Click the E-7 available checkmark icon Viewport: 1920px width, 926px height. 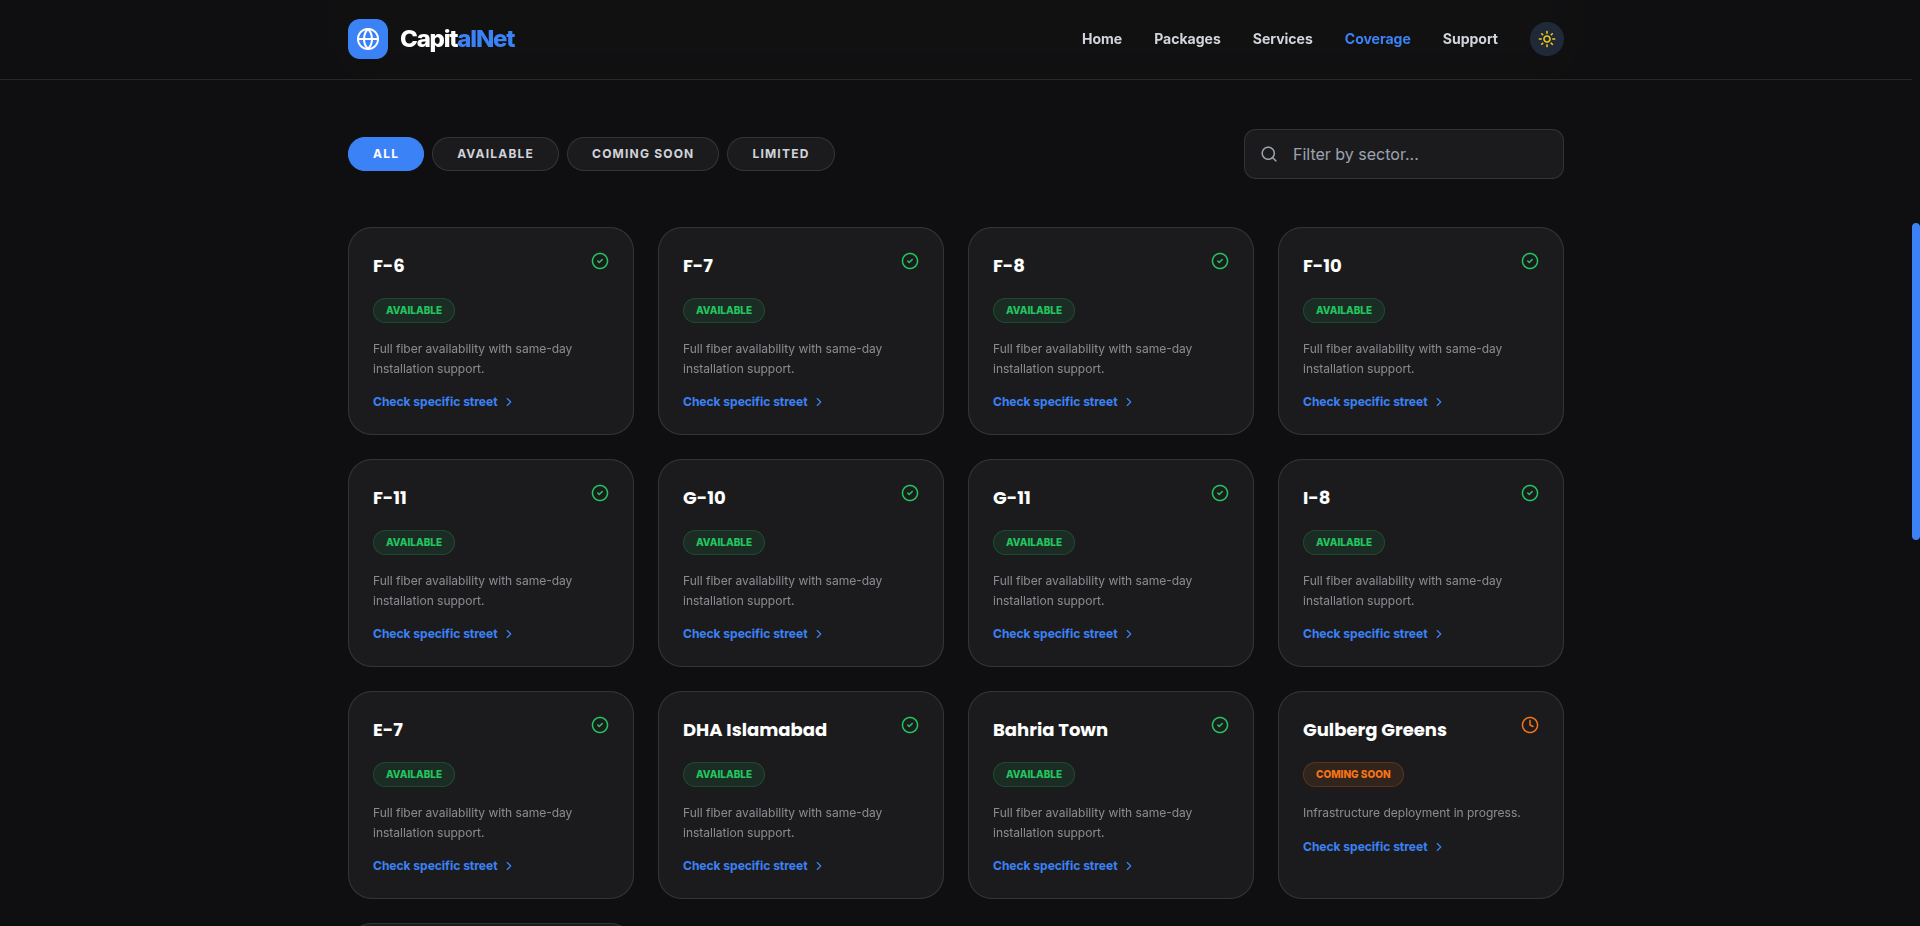click(600, 725)
